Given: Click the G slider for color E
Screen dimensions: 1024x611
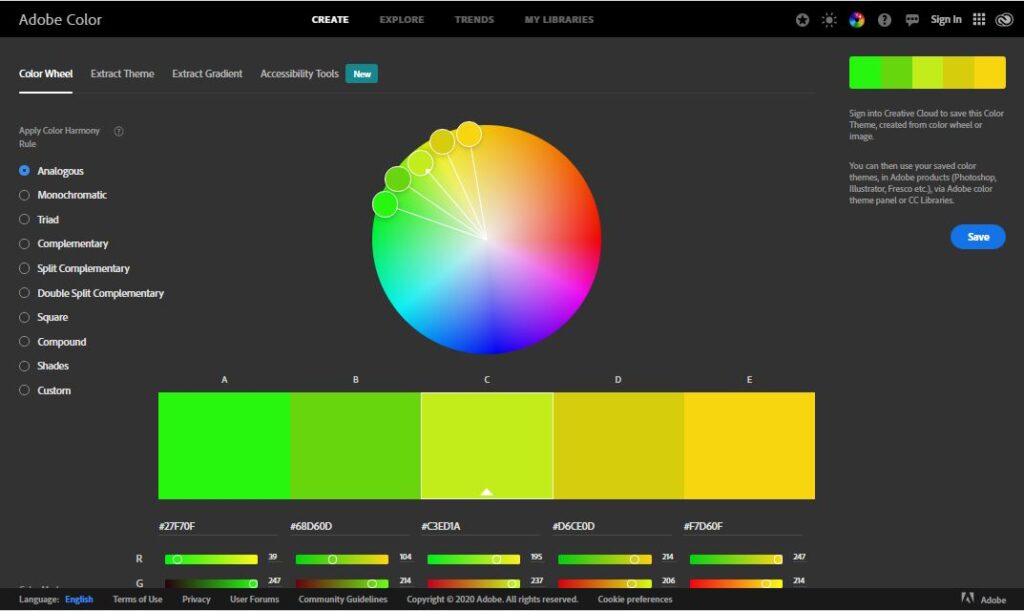Looking at the screenshot, I should pyautogui.click(x=736, y=584).
